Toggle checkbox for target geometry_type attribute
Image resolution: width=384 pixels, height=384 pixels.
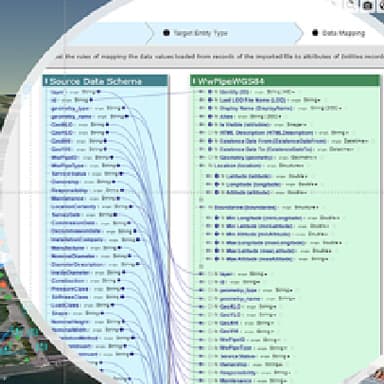coord(211,290)
